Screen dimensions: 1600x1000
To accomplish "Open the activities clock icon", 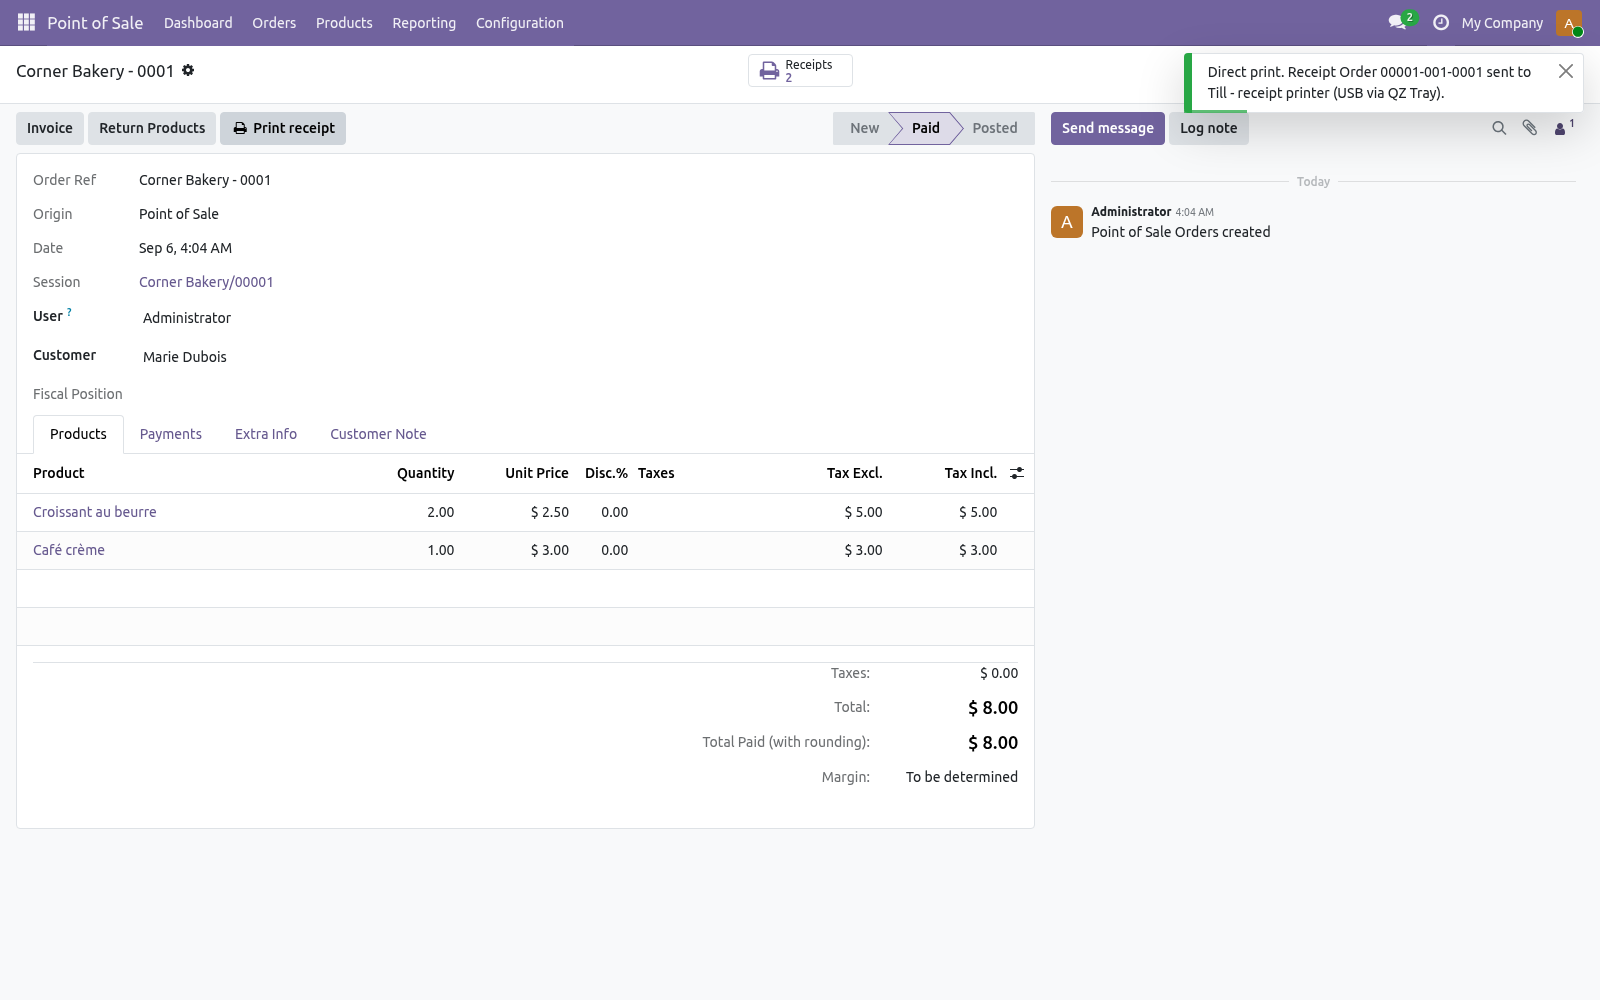I will click(x=1441, y=22).
